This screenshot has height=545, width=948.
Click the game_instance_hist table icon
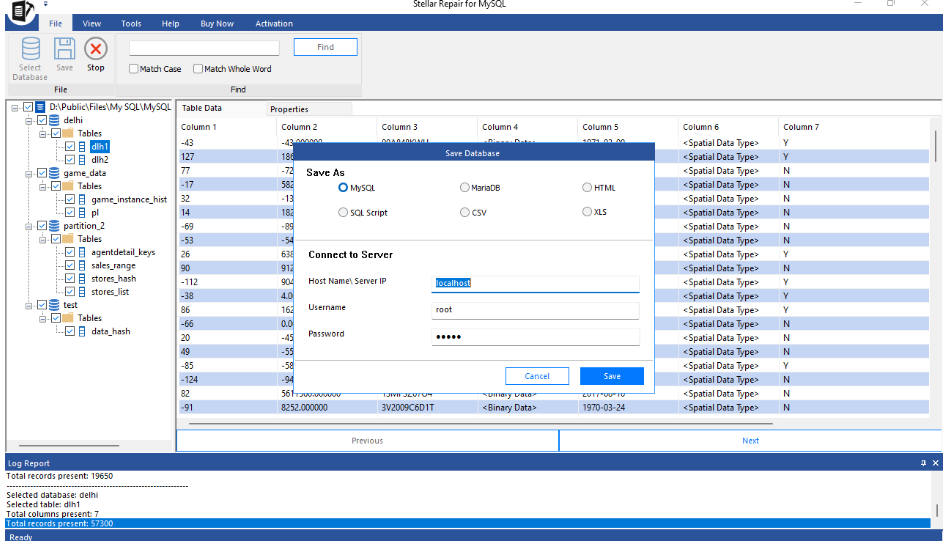(x=82, y=200)
